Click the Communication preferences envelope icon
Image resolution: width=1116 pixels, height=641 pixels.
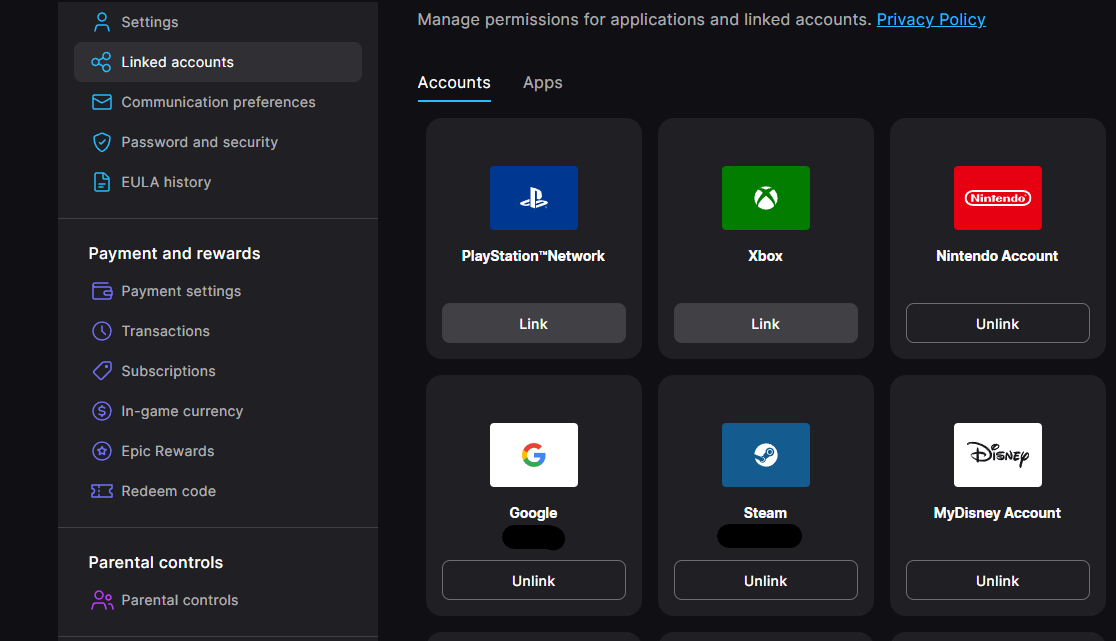(x=102, y=102)
